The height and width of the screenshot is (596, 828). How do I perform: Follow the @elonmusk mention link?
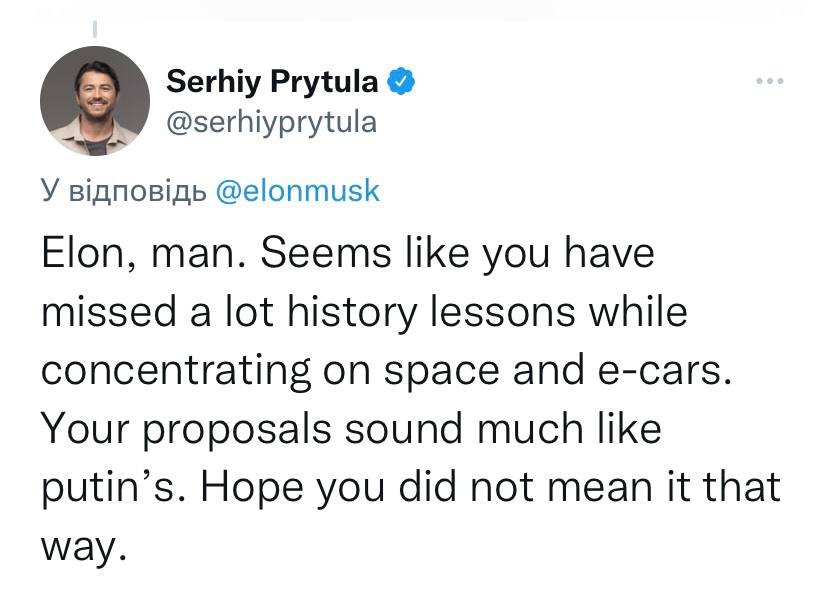(298, 191)
